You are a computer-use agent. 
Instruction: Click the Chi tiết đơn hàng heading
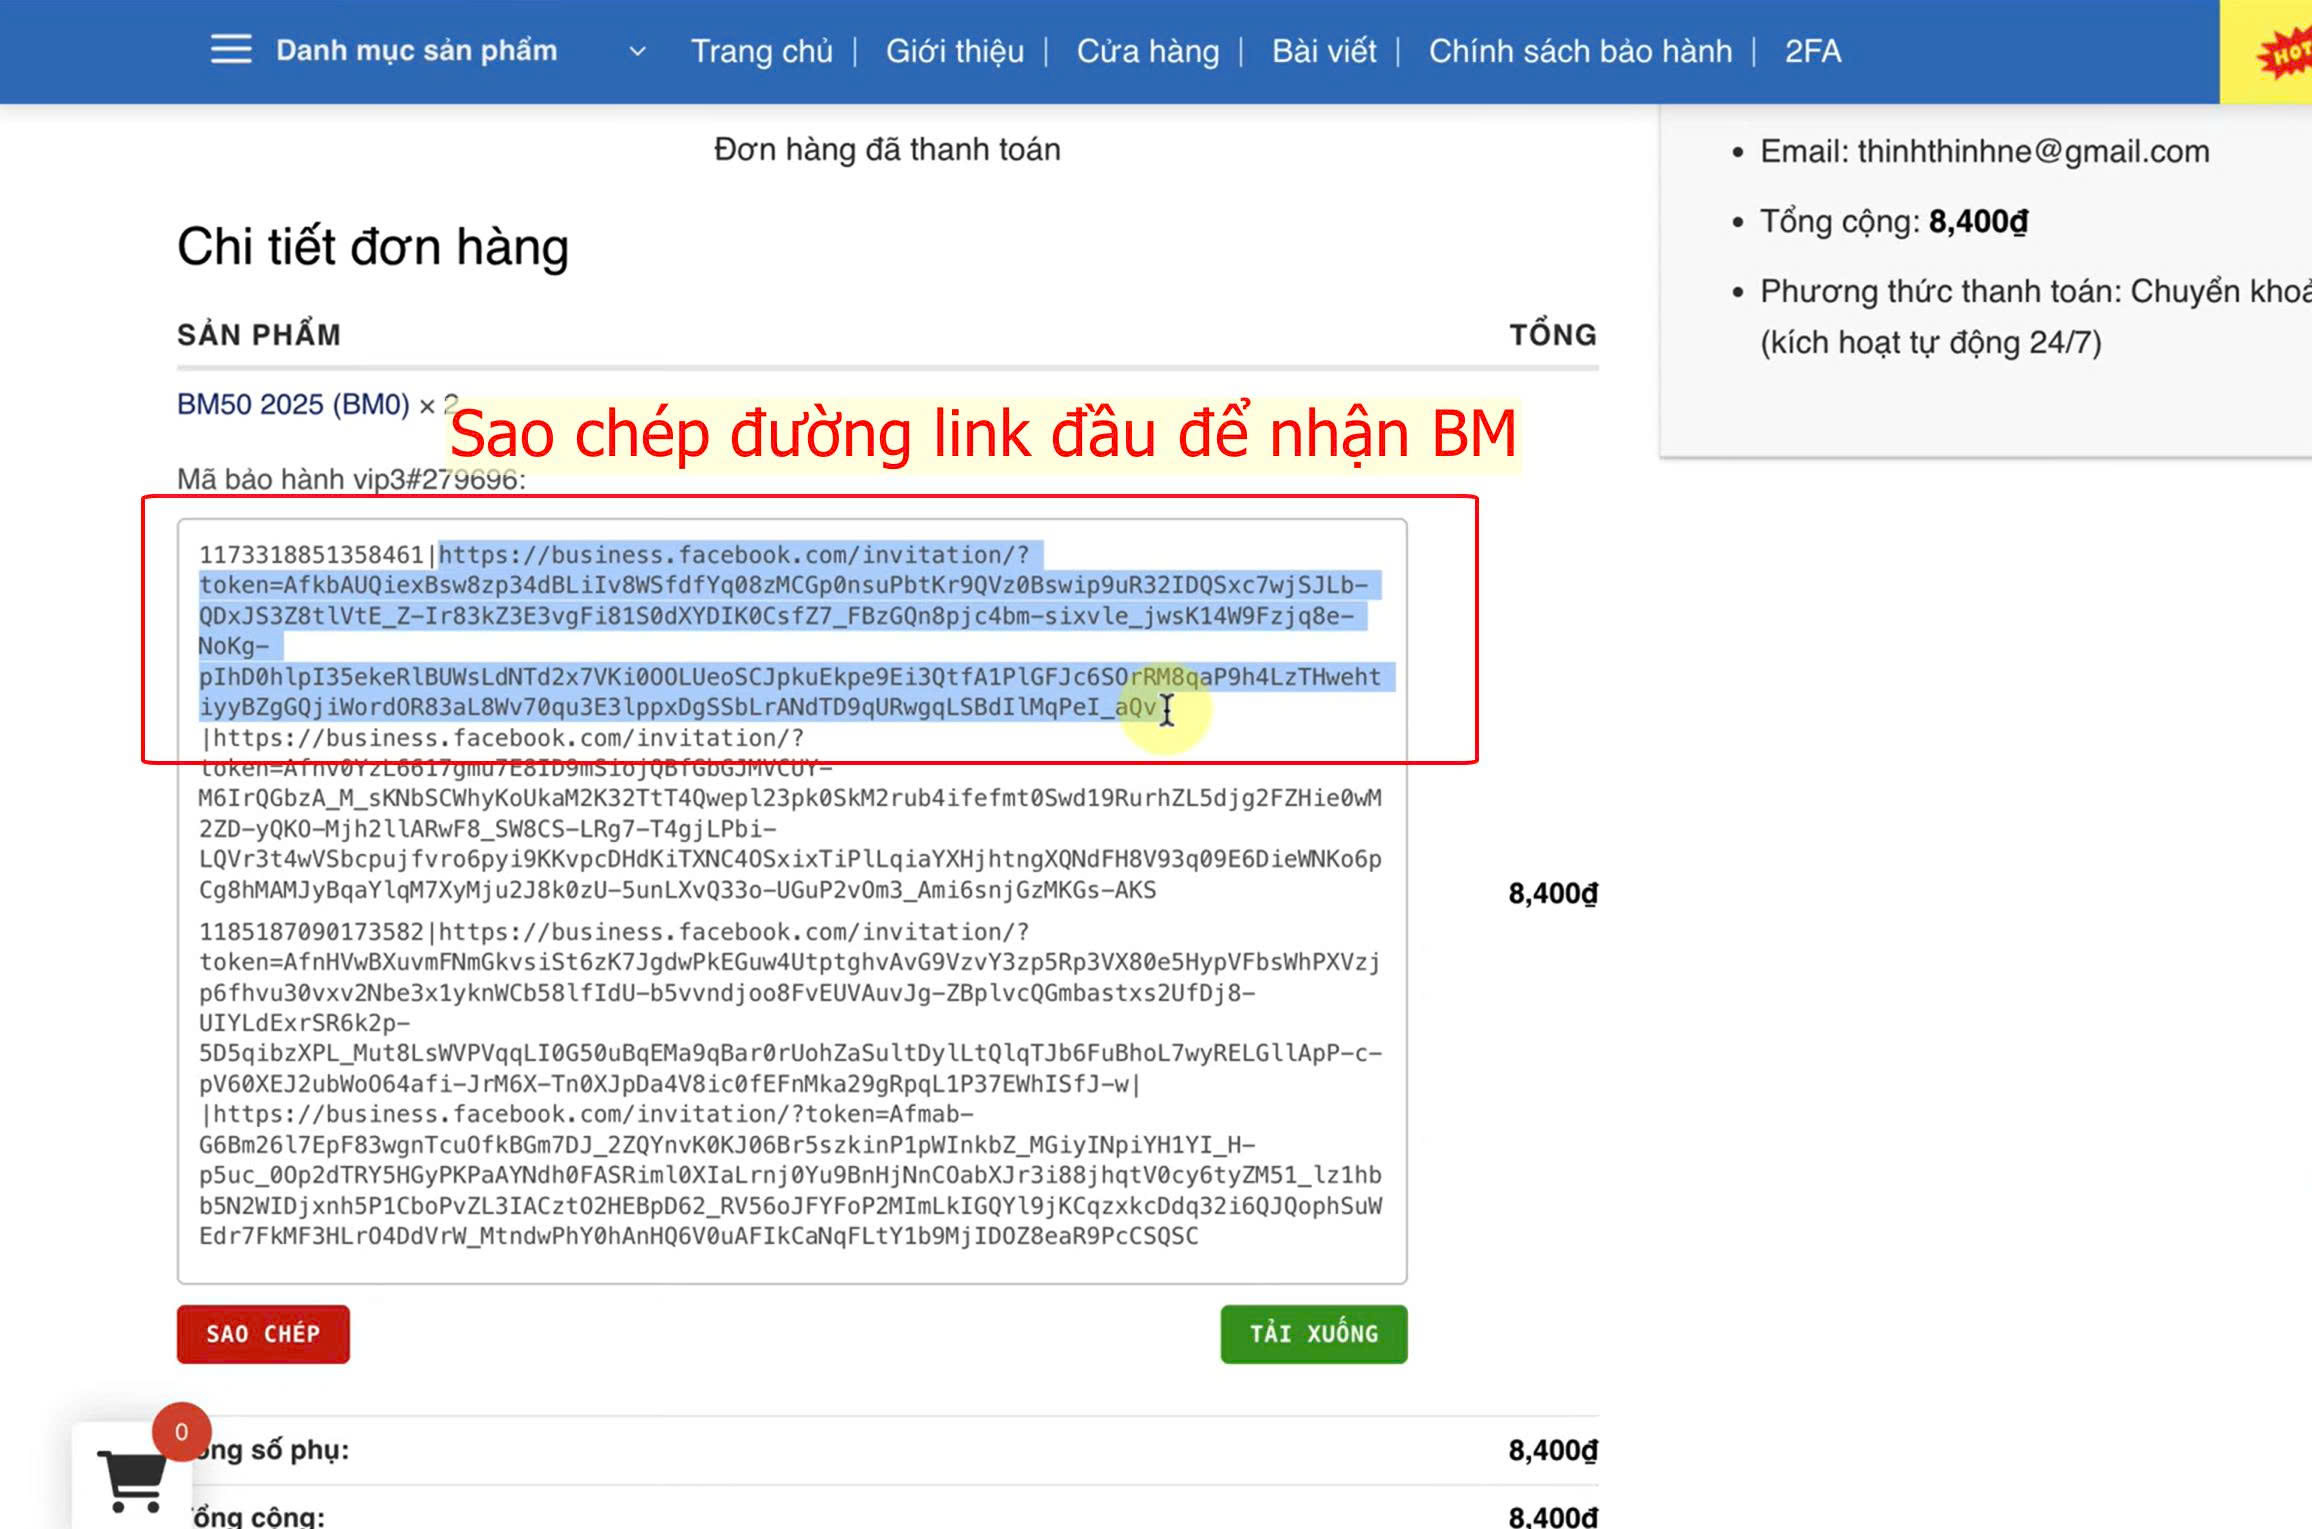(373, 247)
